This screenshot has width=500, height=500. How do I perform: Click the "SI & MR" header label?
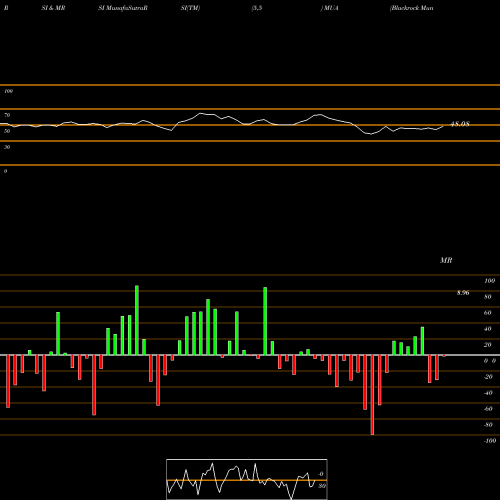coord(53,8)
